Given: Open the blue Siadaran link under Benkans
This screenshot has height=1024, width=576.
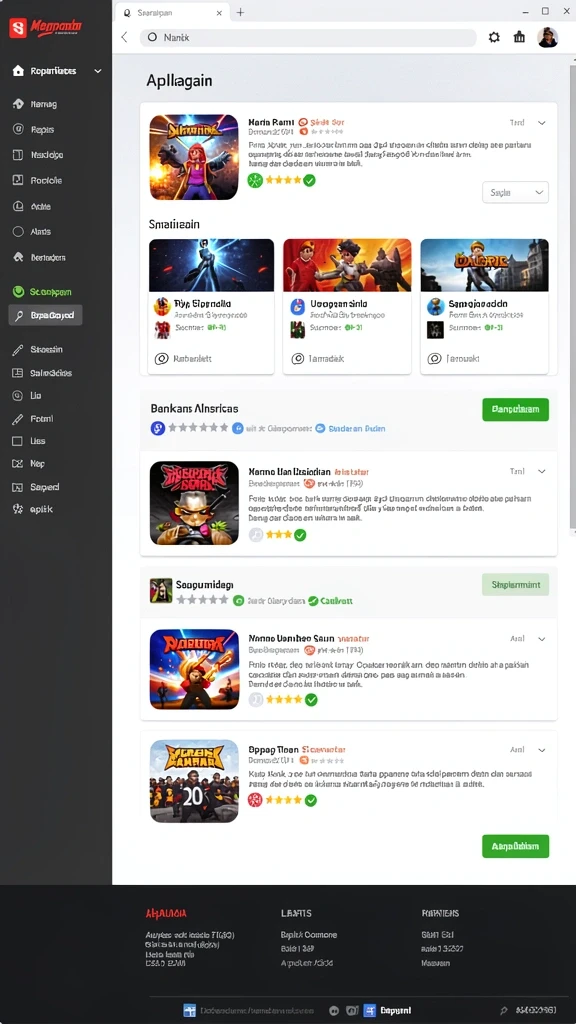Looking at the screenshot, I should pos(357,428).
